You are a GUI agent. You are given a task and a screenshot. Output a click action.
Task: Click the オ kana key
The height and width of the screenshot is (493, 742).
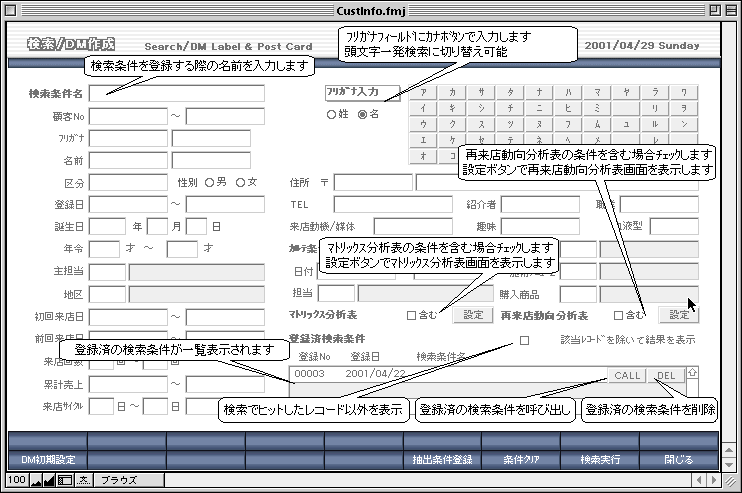(x=423, y=156)
